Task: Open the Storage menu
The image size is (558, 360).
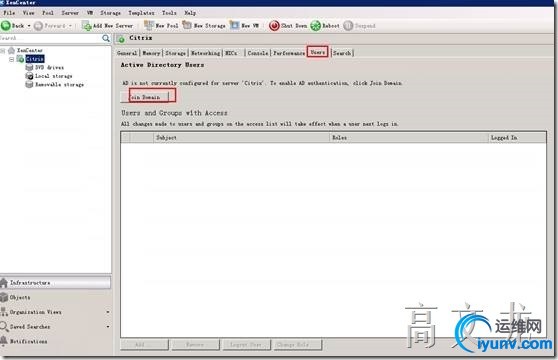Action: click(x=110, y=13)
